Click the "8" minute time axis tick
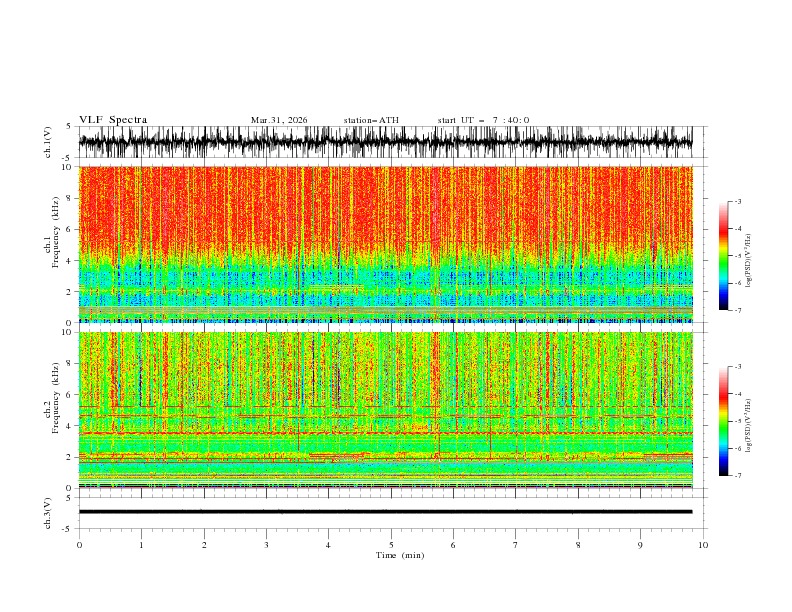This screenshot has height=612, width=792. (x=578, y=545)
